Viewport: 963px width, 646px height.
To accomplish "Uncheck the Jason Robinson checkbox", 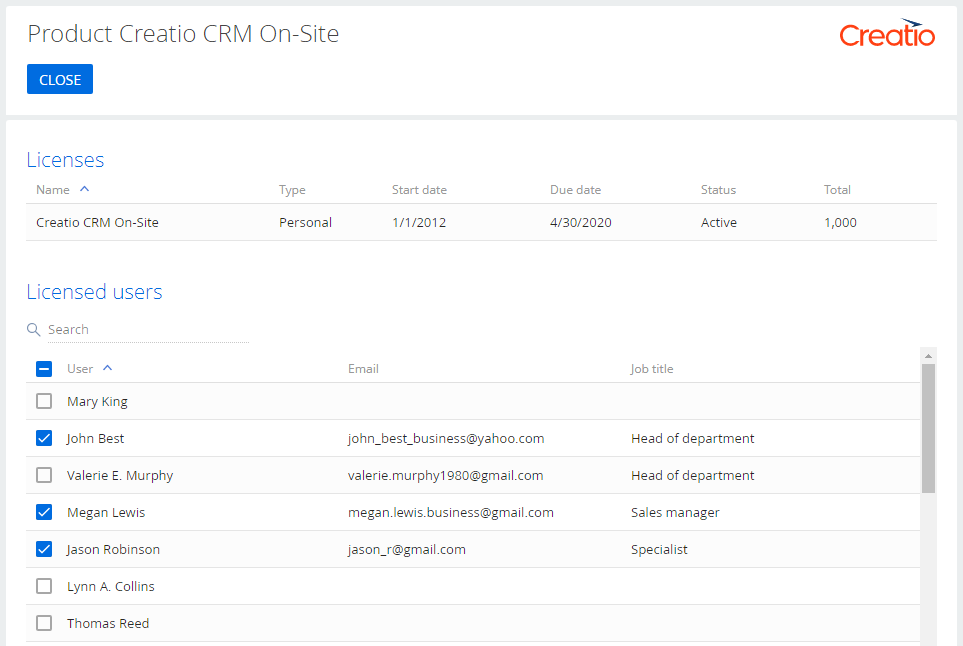I will [x=44, y=548].
